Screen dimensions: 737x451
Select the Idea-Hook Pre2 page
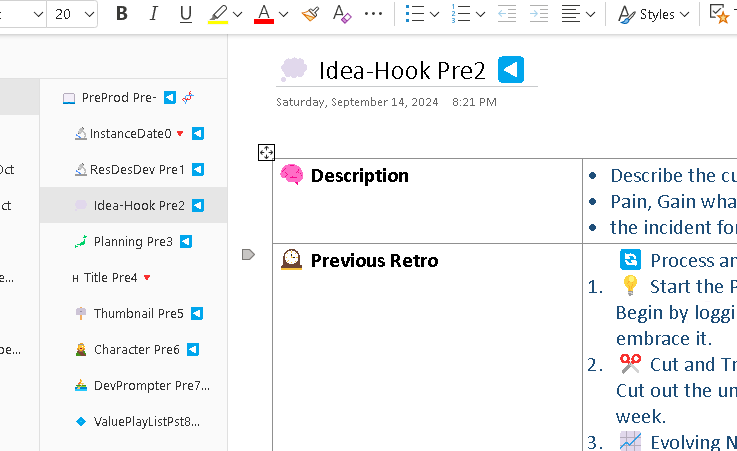(133, 205)
